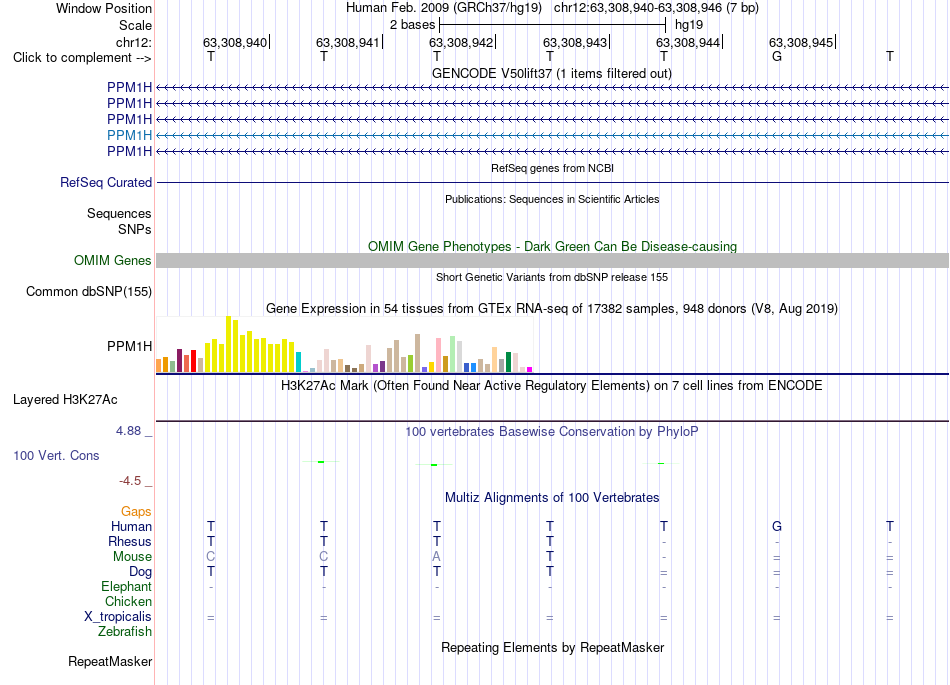Screen dimensions: 950x685
Task: Open the GENCODE V50lift37 track title
Action: pos(551,73)
